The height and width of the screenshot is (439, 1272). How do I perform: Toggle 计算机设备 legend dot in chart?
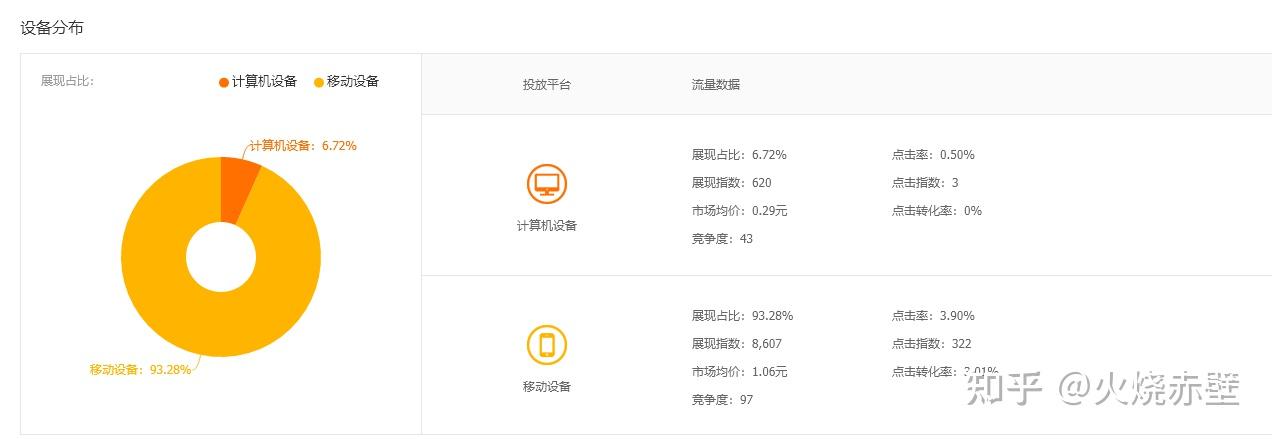click(224, 82)
